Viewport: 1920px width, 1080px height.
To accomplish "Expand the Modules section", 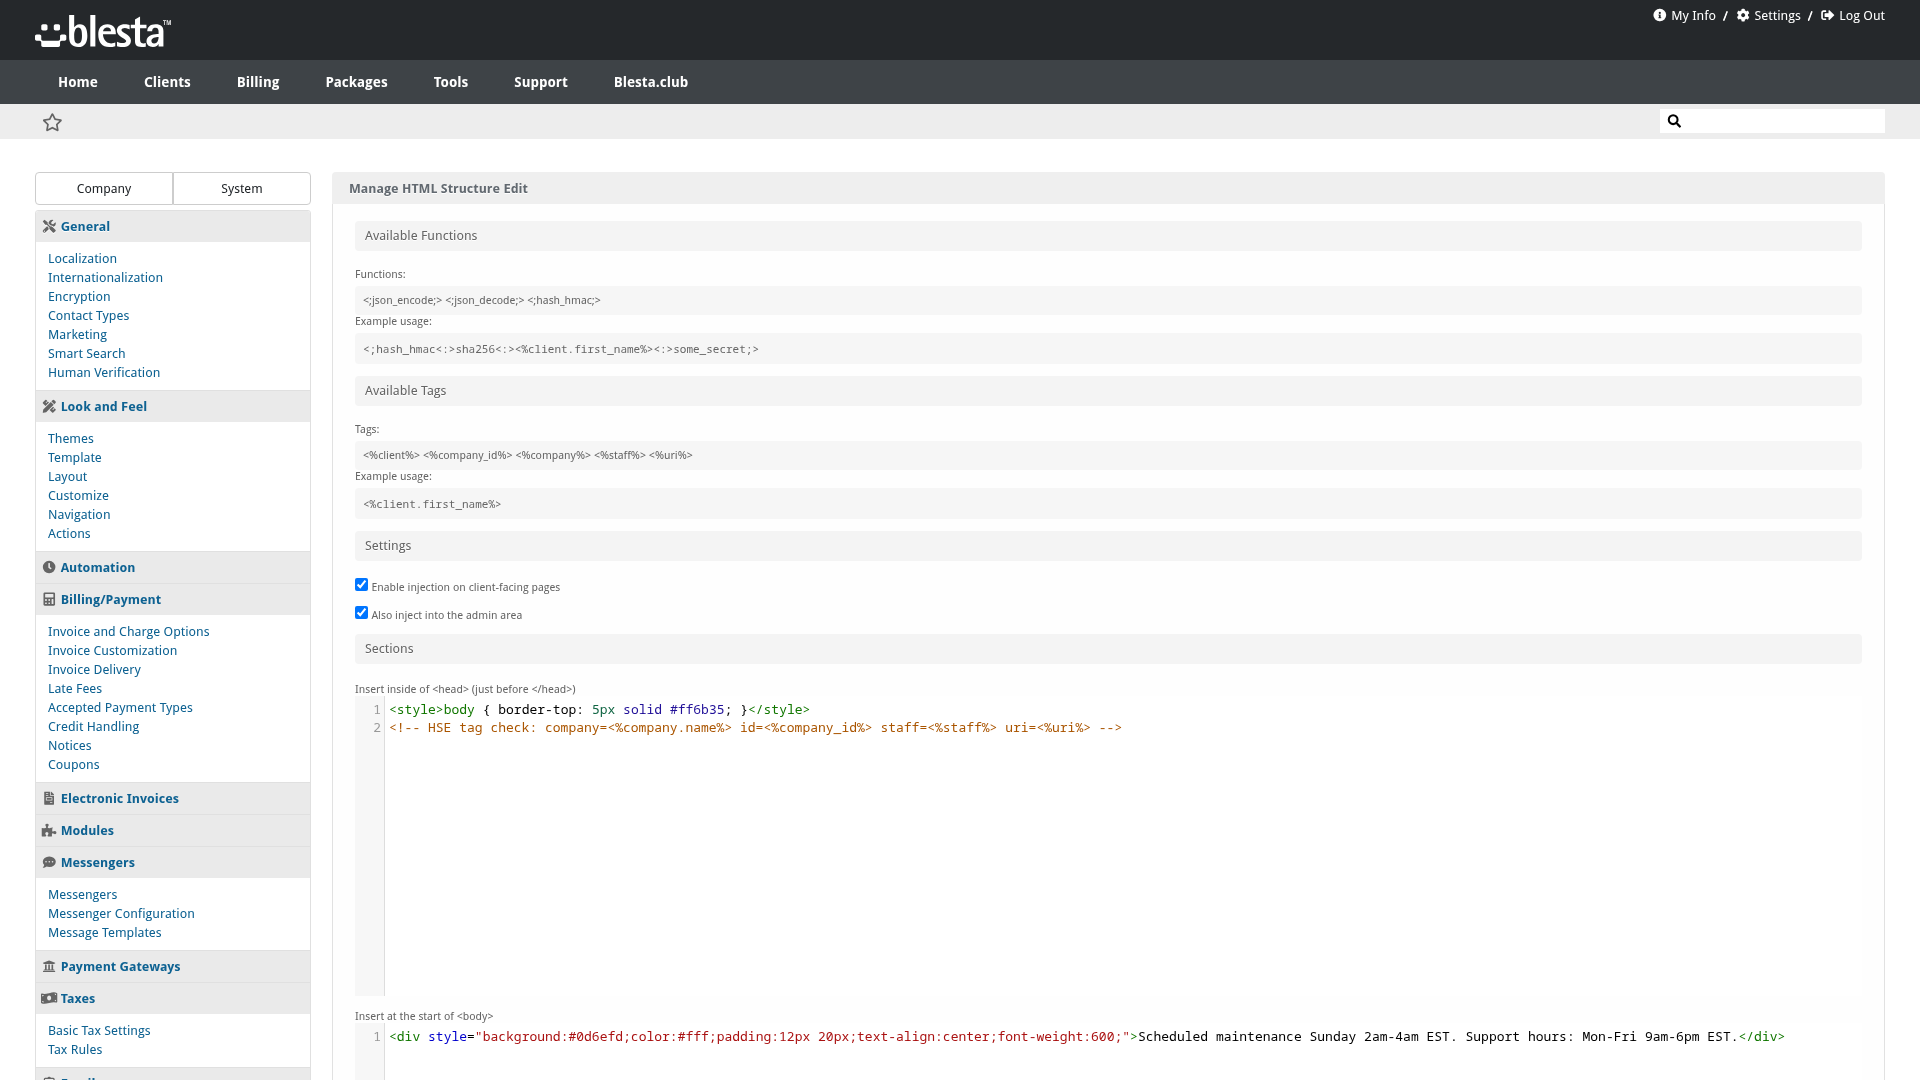I will click(173, 830).
